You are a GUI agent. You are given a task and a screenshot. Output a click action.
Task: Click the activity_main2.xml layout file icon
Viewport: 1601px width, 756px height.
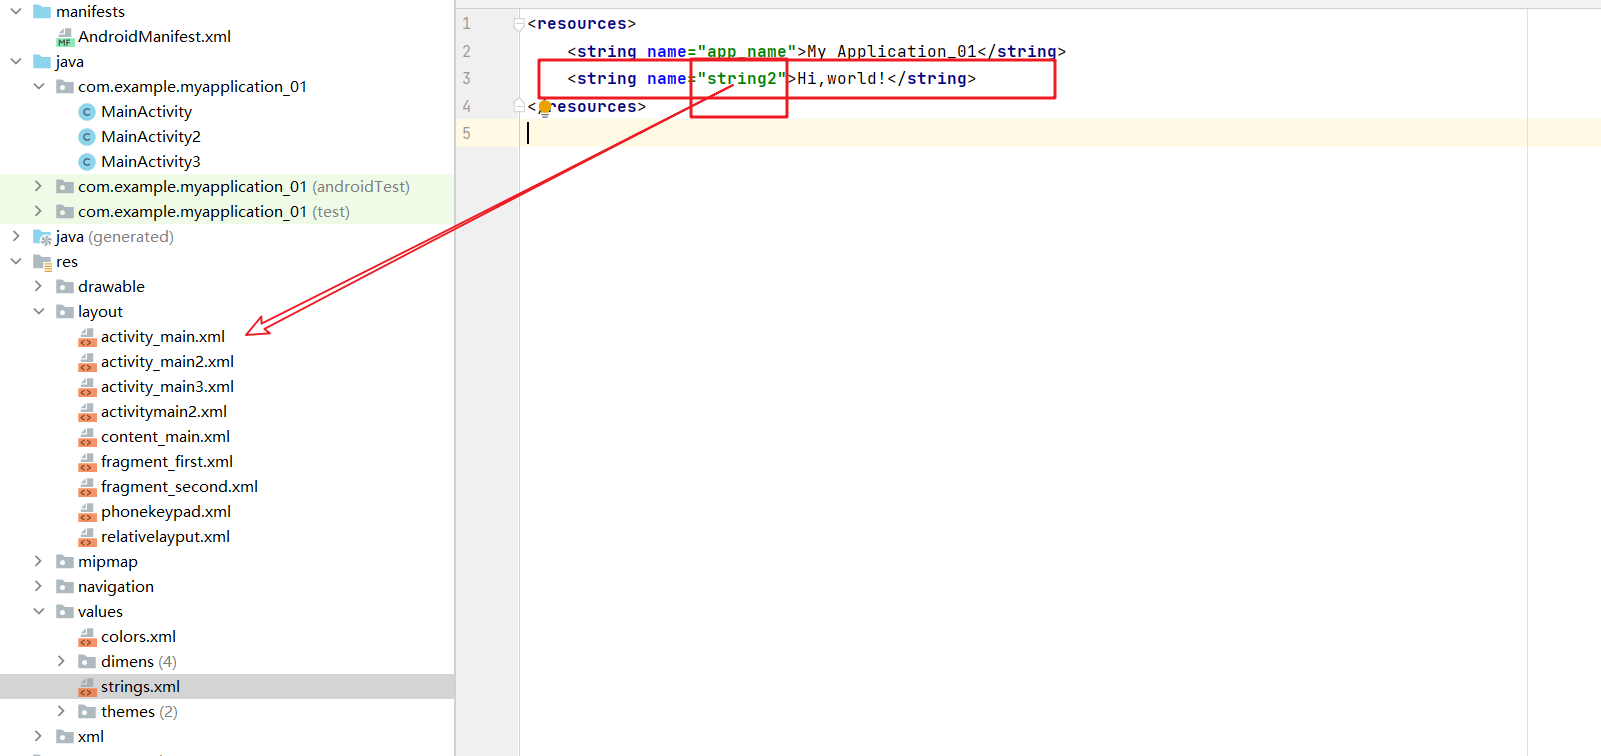pos(87,362)
